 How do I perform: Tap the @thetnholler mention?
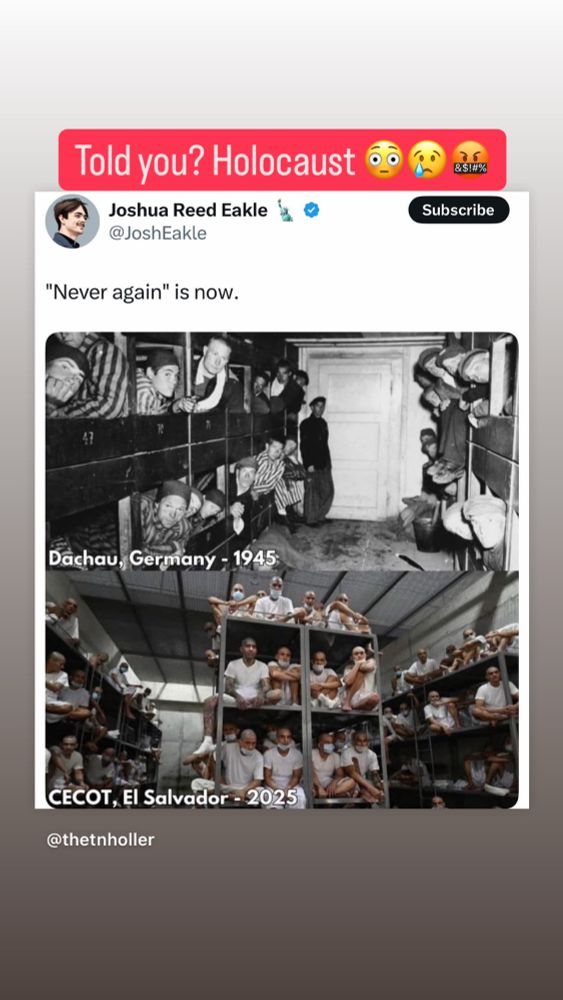pyautogui.click(x=100, y=840)
